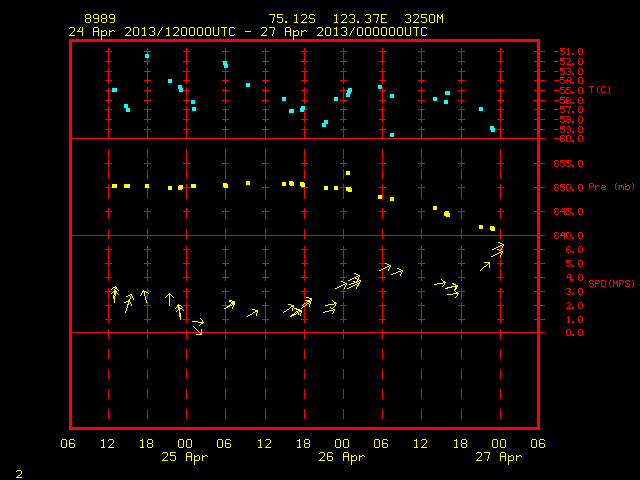Click the date range header line
Viewport: 640px width, 480px height.
click(x=248, y=32)
